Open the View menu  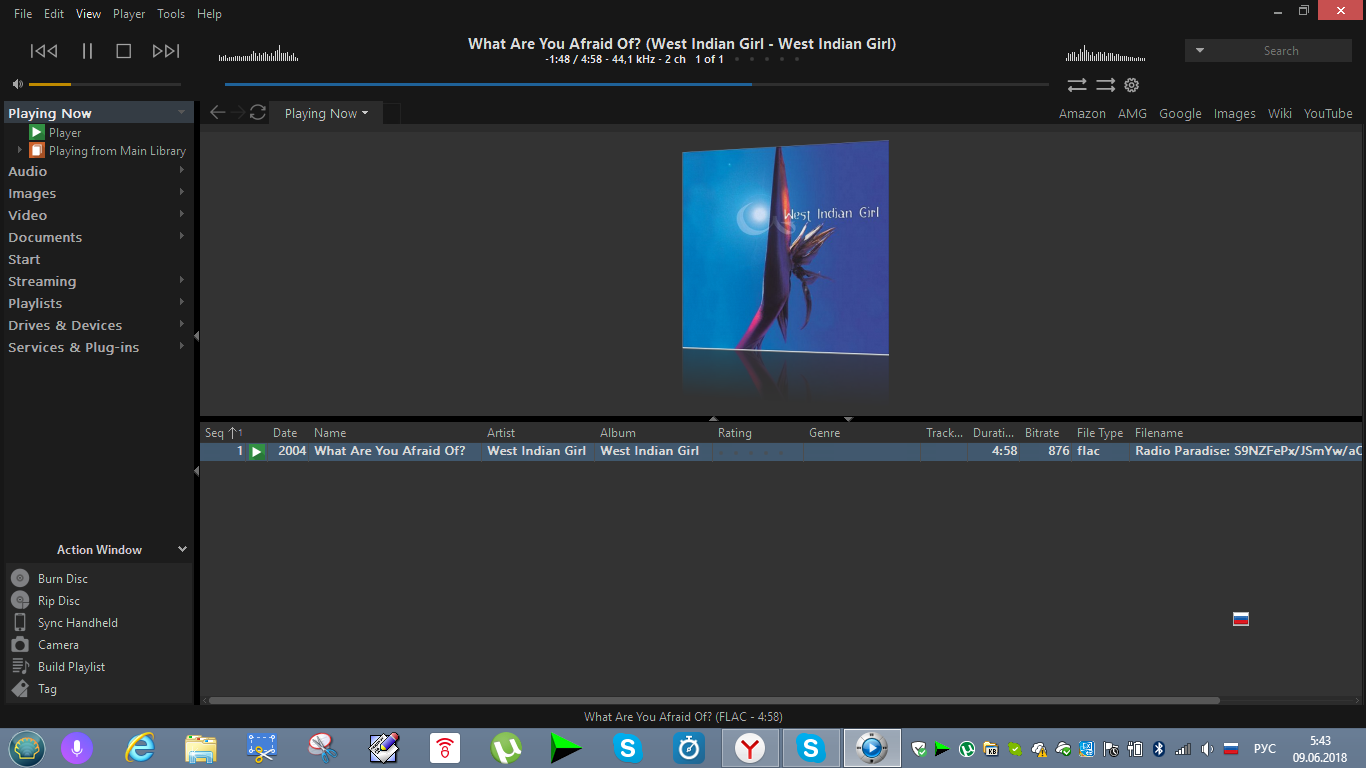[x=89, y=14]
